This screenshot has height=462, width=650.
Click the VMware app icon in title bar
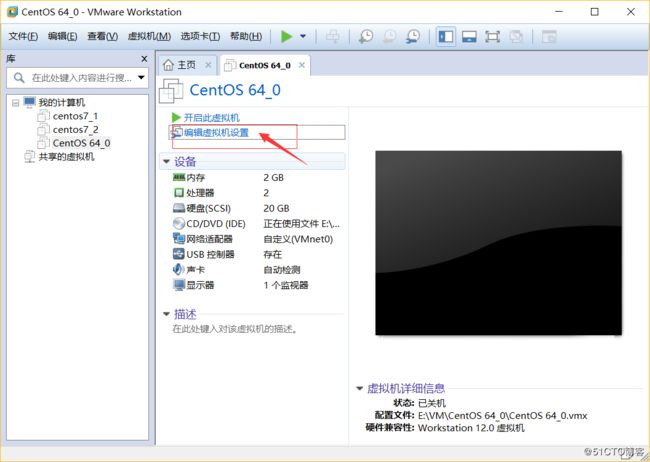click(x=12, y=12)
